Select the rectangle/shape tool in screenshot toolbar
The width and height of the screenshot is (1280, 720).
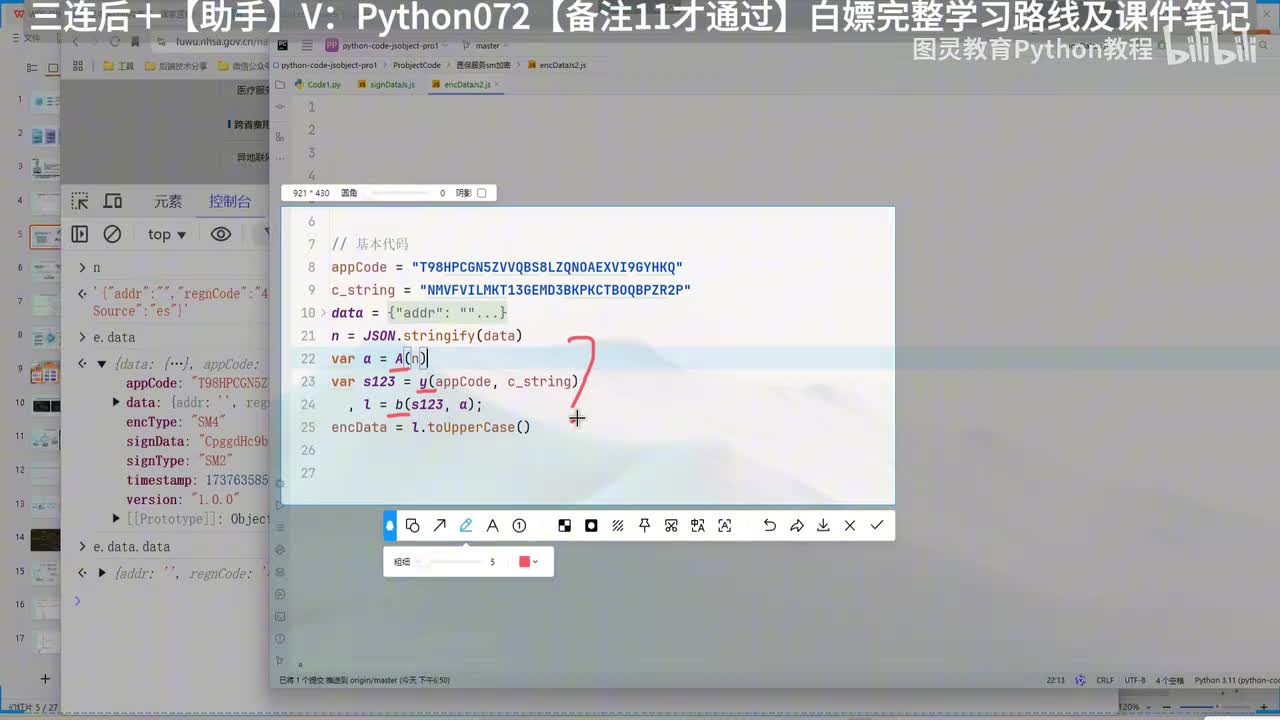pos(412,525)
